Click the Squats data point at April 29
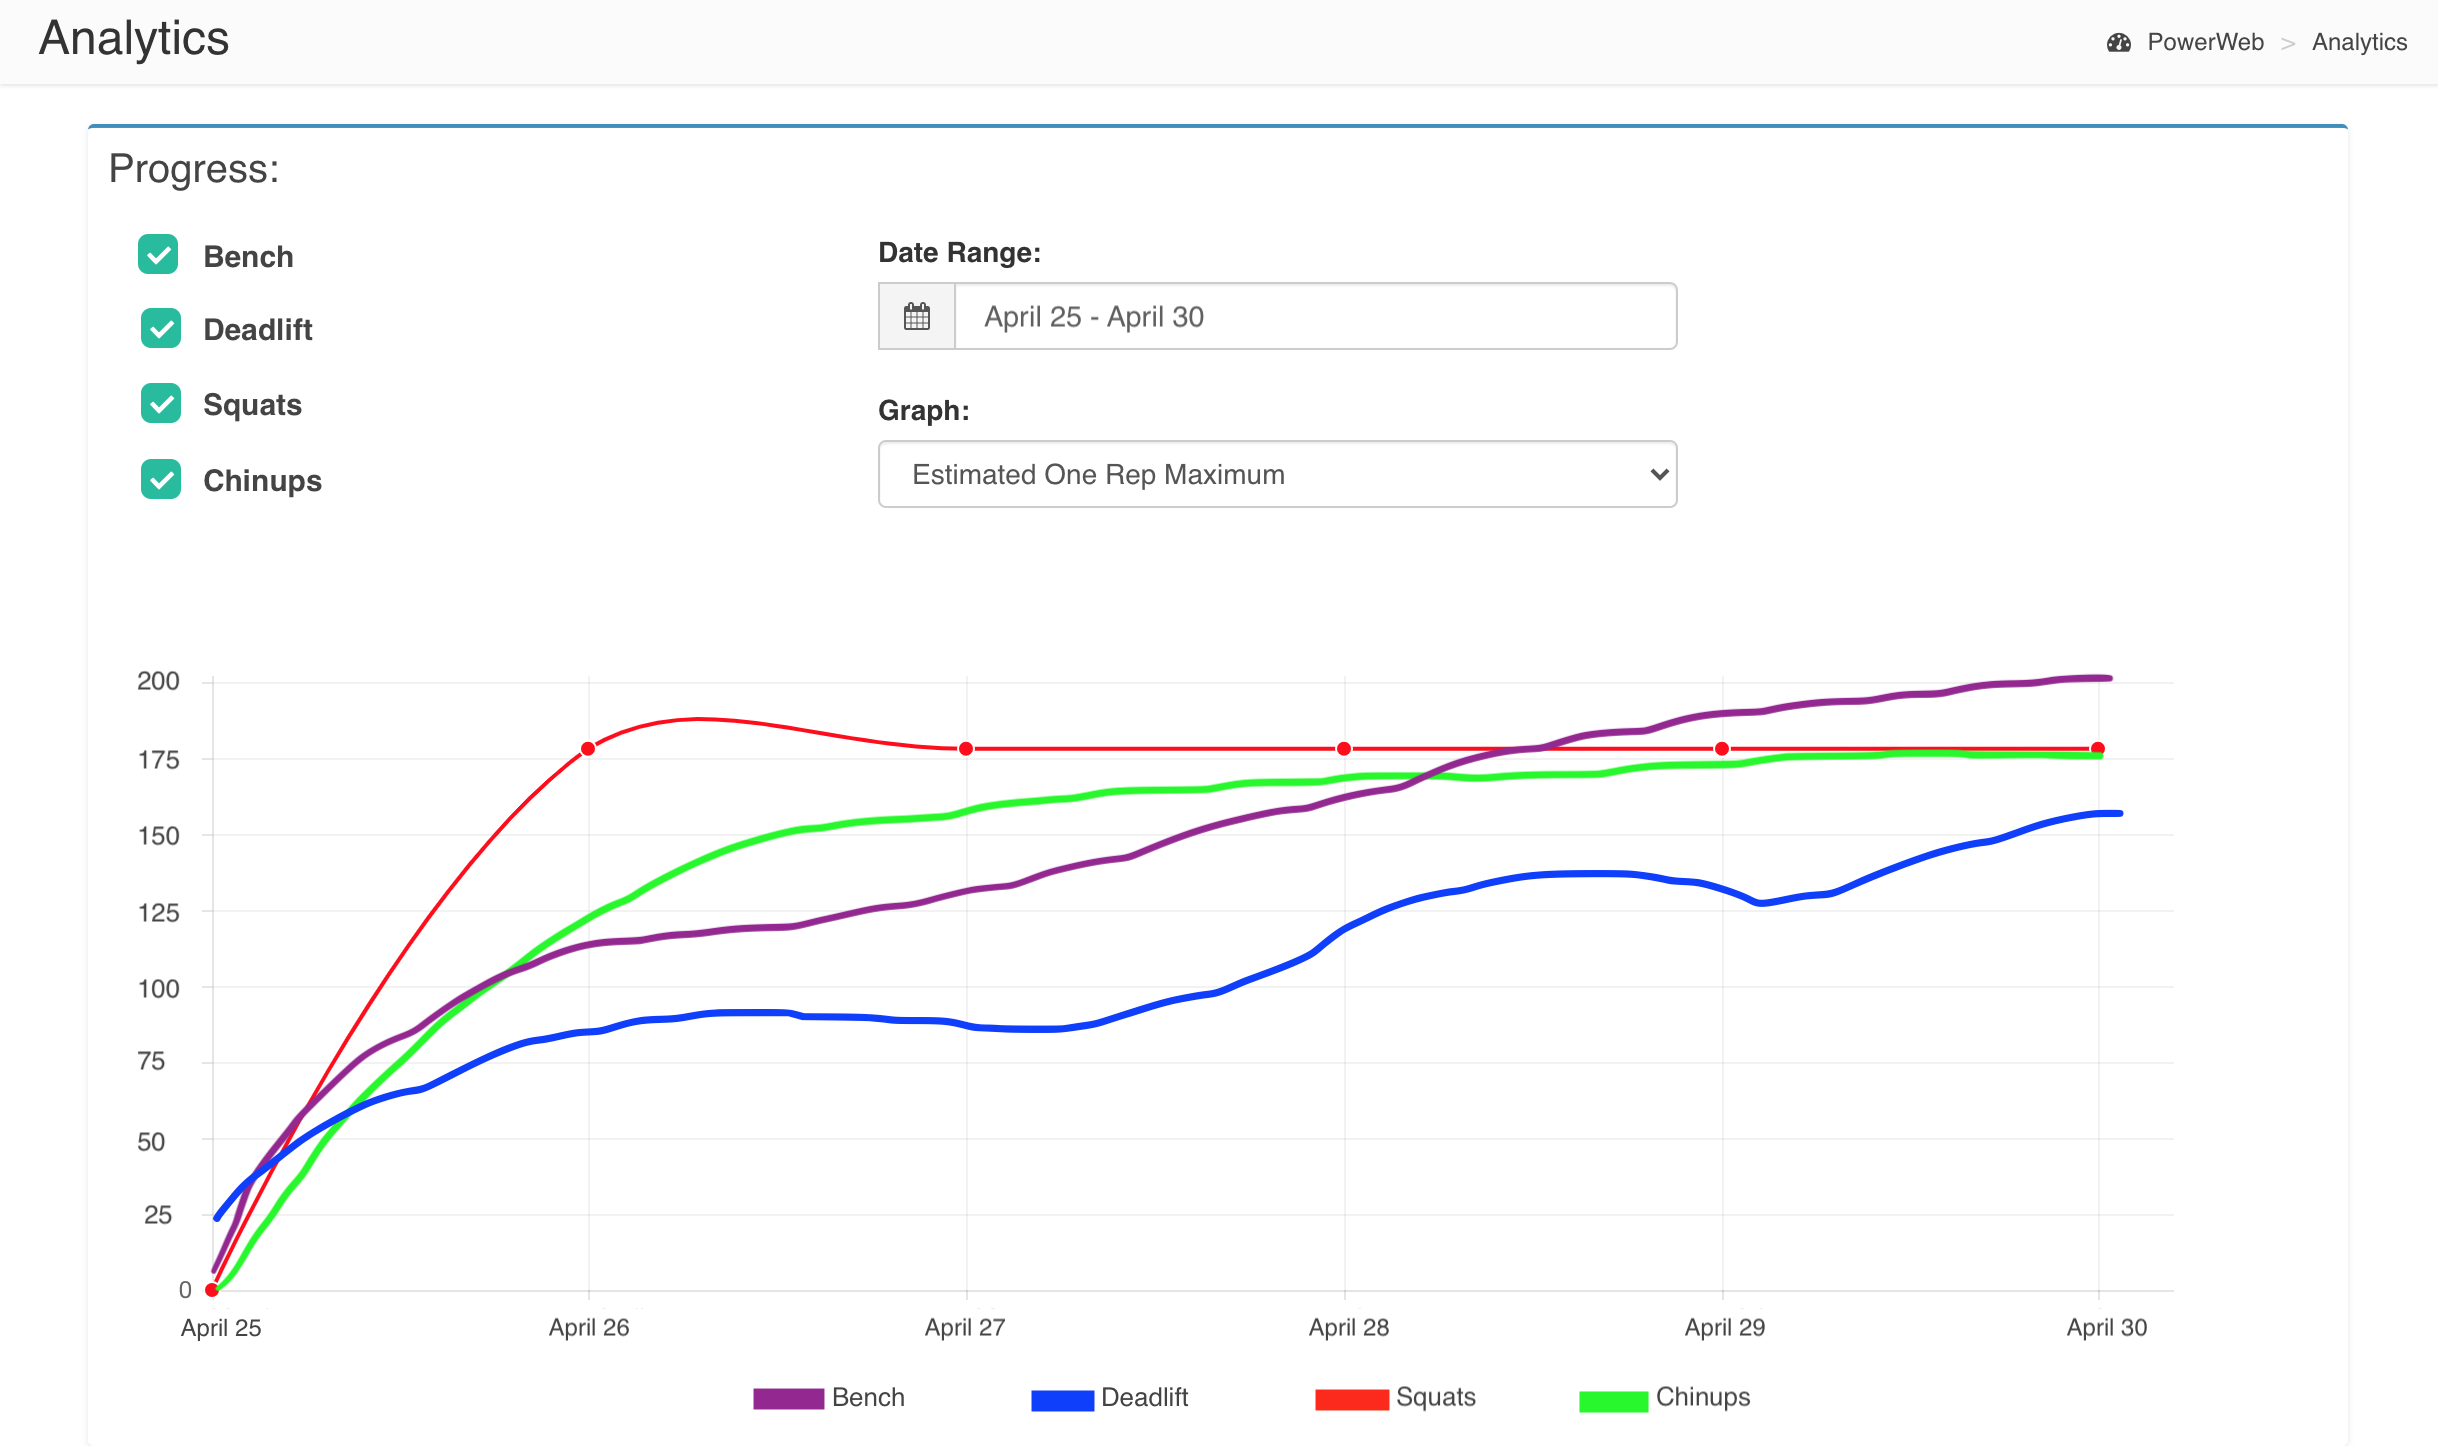Screen dimensions: 2438x1446 coord(1722,748)
